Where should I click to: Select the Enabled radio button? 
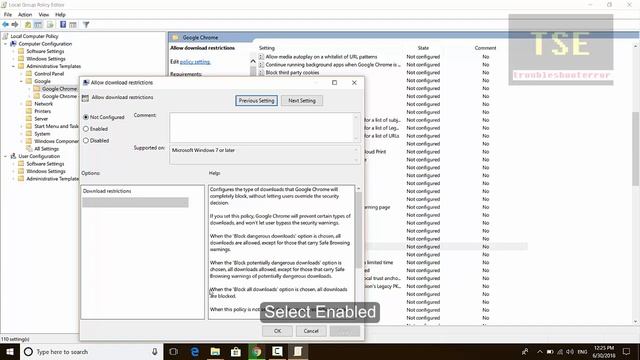[x=86, y=129]
